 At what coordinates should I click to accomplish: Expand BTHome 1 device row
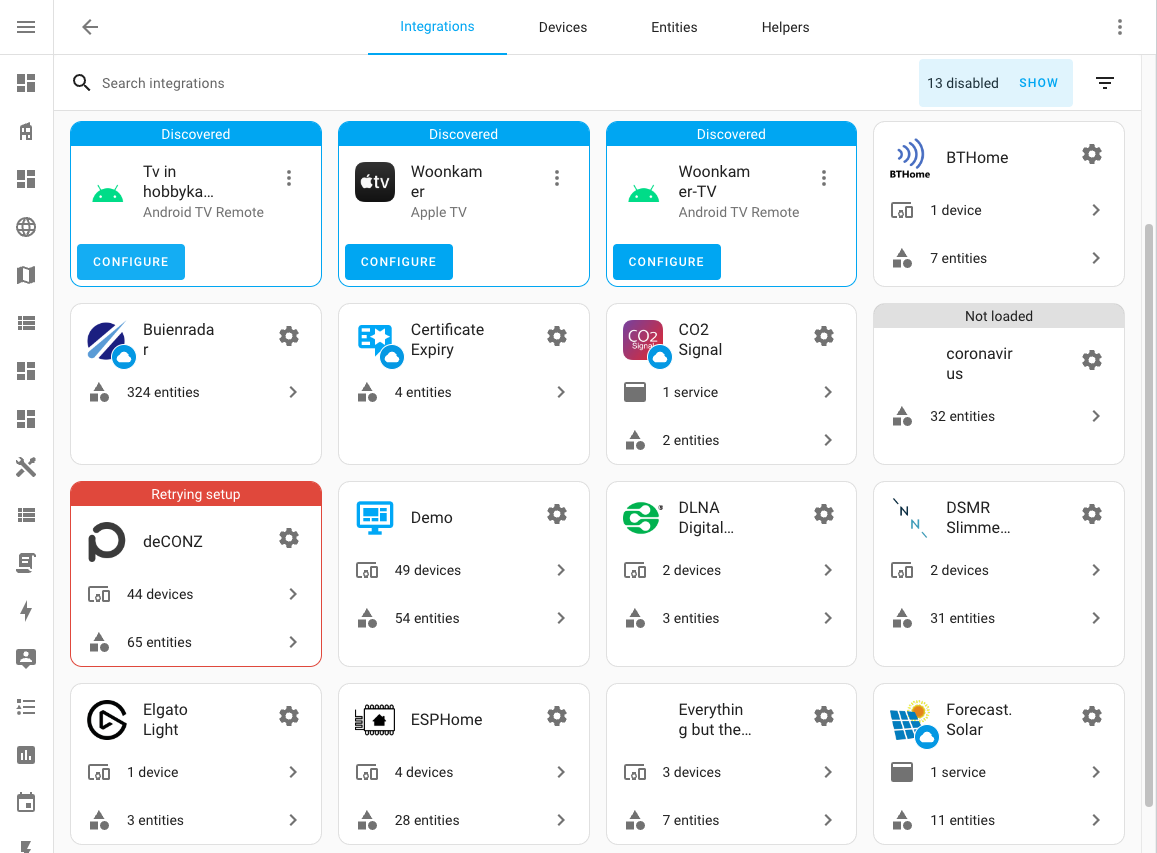click(998, 210)
